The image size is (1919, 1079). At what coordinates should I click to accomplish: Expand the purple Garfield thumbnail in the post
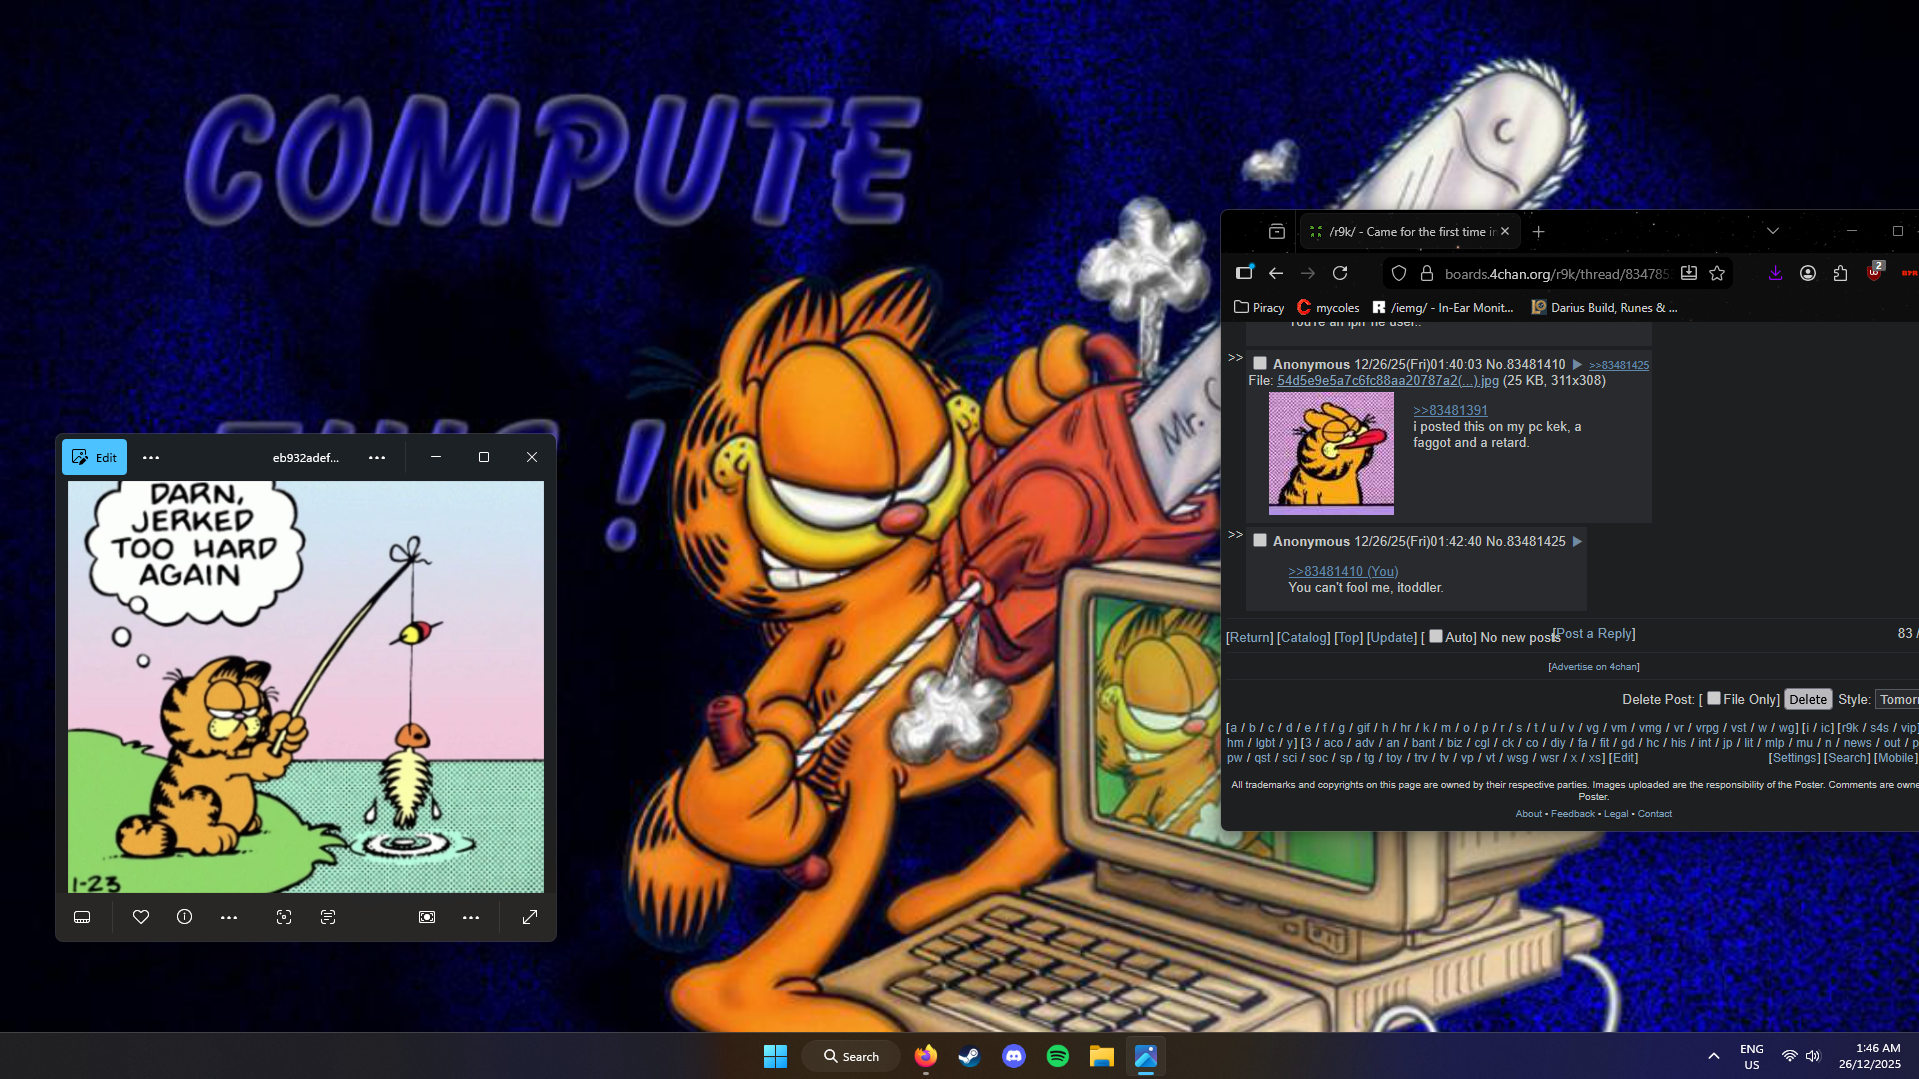(1331, 453)
